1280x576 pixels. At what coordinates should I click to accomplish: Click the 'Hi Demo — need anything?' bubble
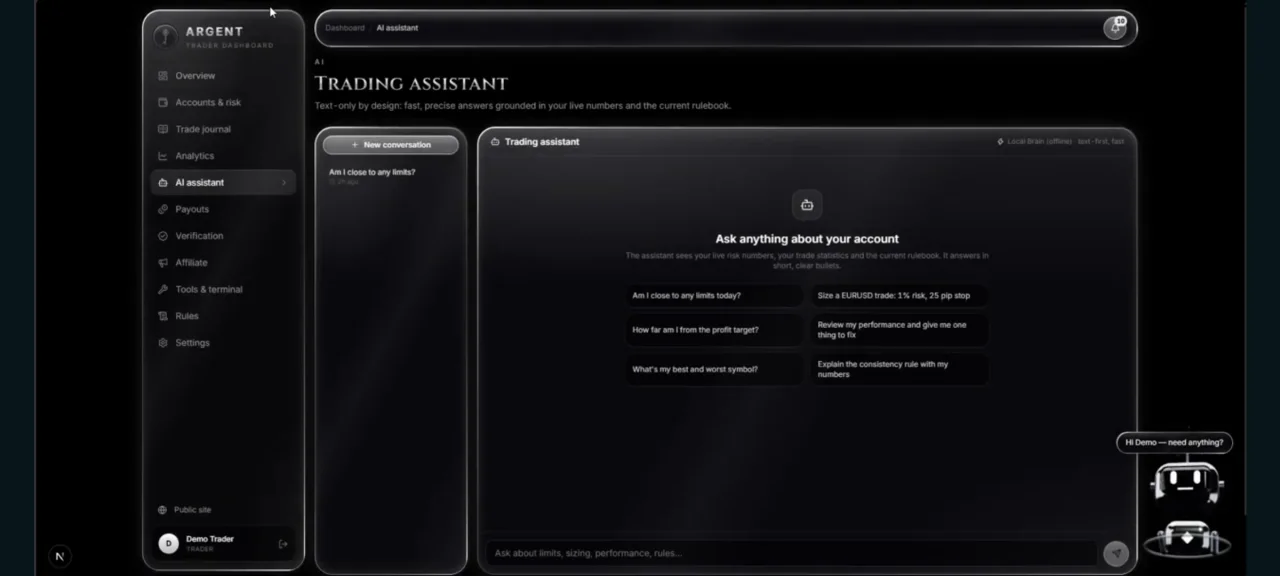[x=1174, y=442]
